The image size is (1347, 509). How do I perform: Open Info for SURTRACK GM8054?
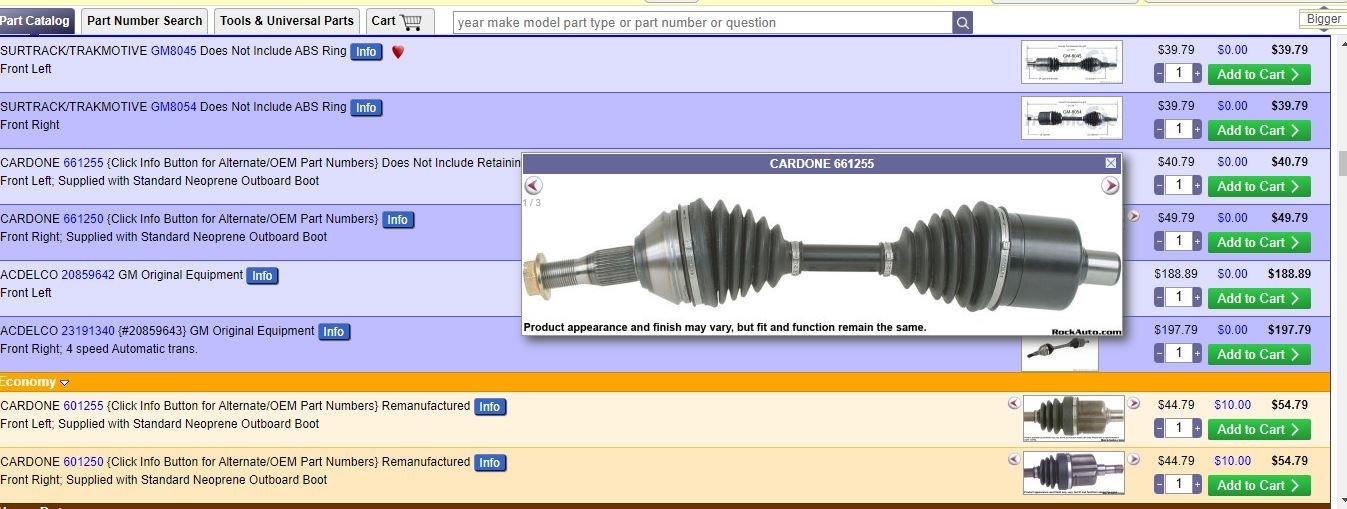point(366,107)
